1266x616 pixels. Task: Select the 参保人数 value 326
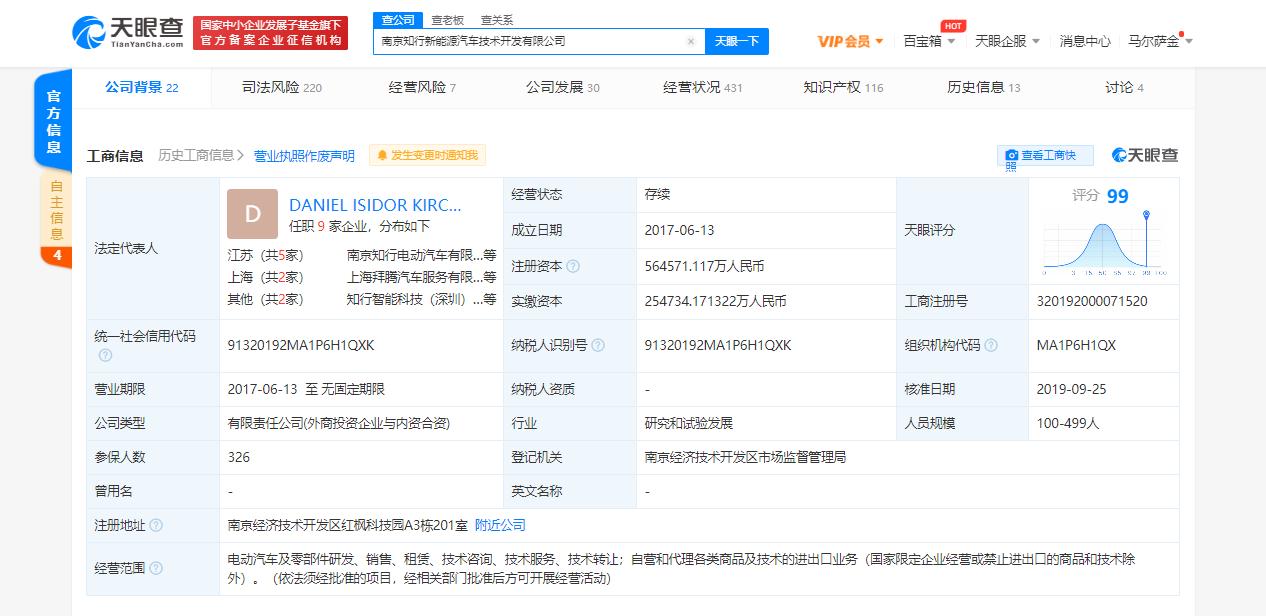click(x=238, y=457)
